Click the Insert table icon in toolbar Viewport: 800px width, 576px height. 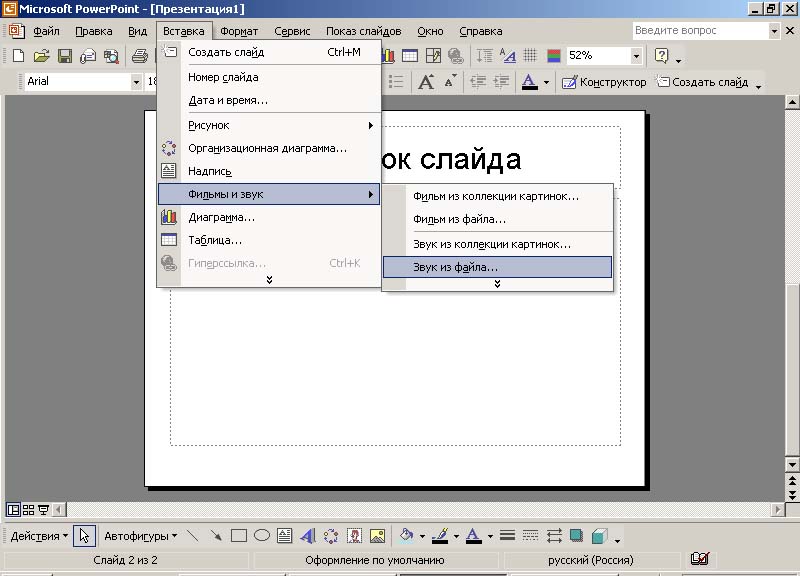coord(410,56)
